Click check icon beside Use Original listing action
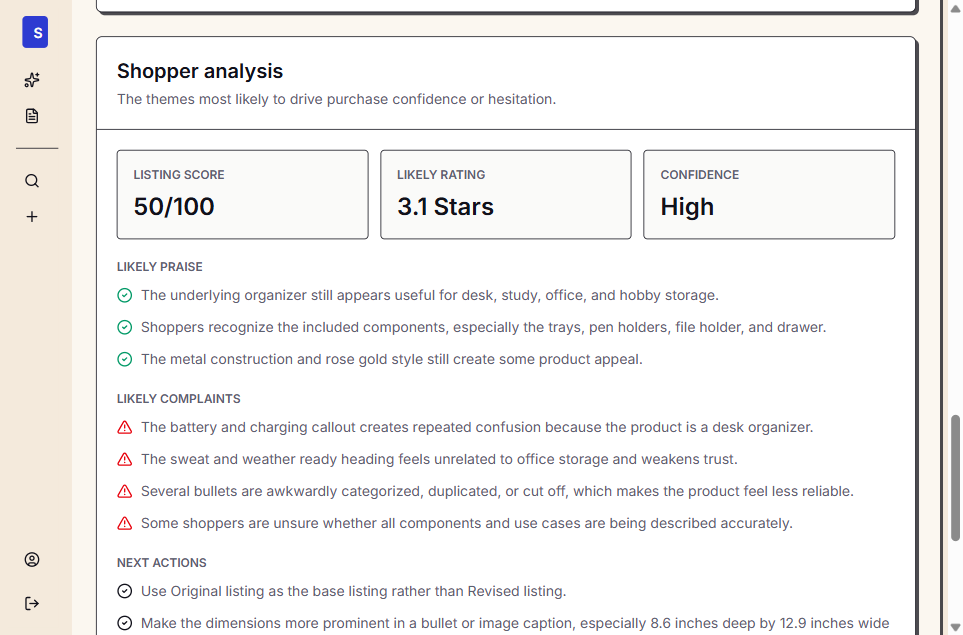The width and height of the screenshot is (963, 635). (x=125, y=591)
